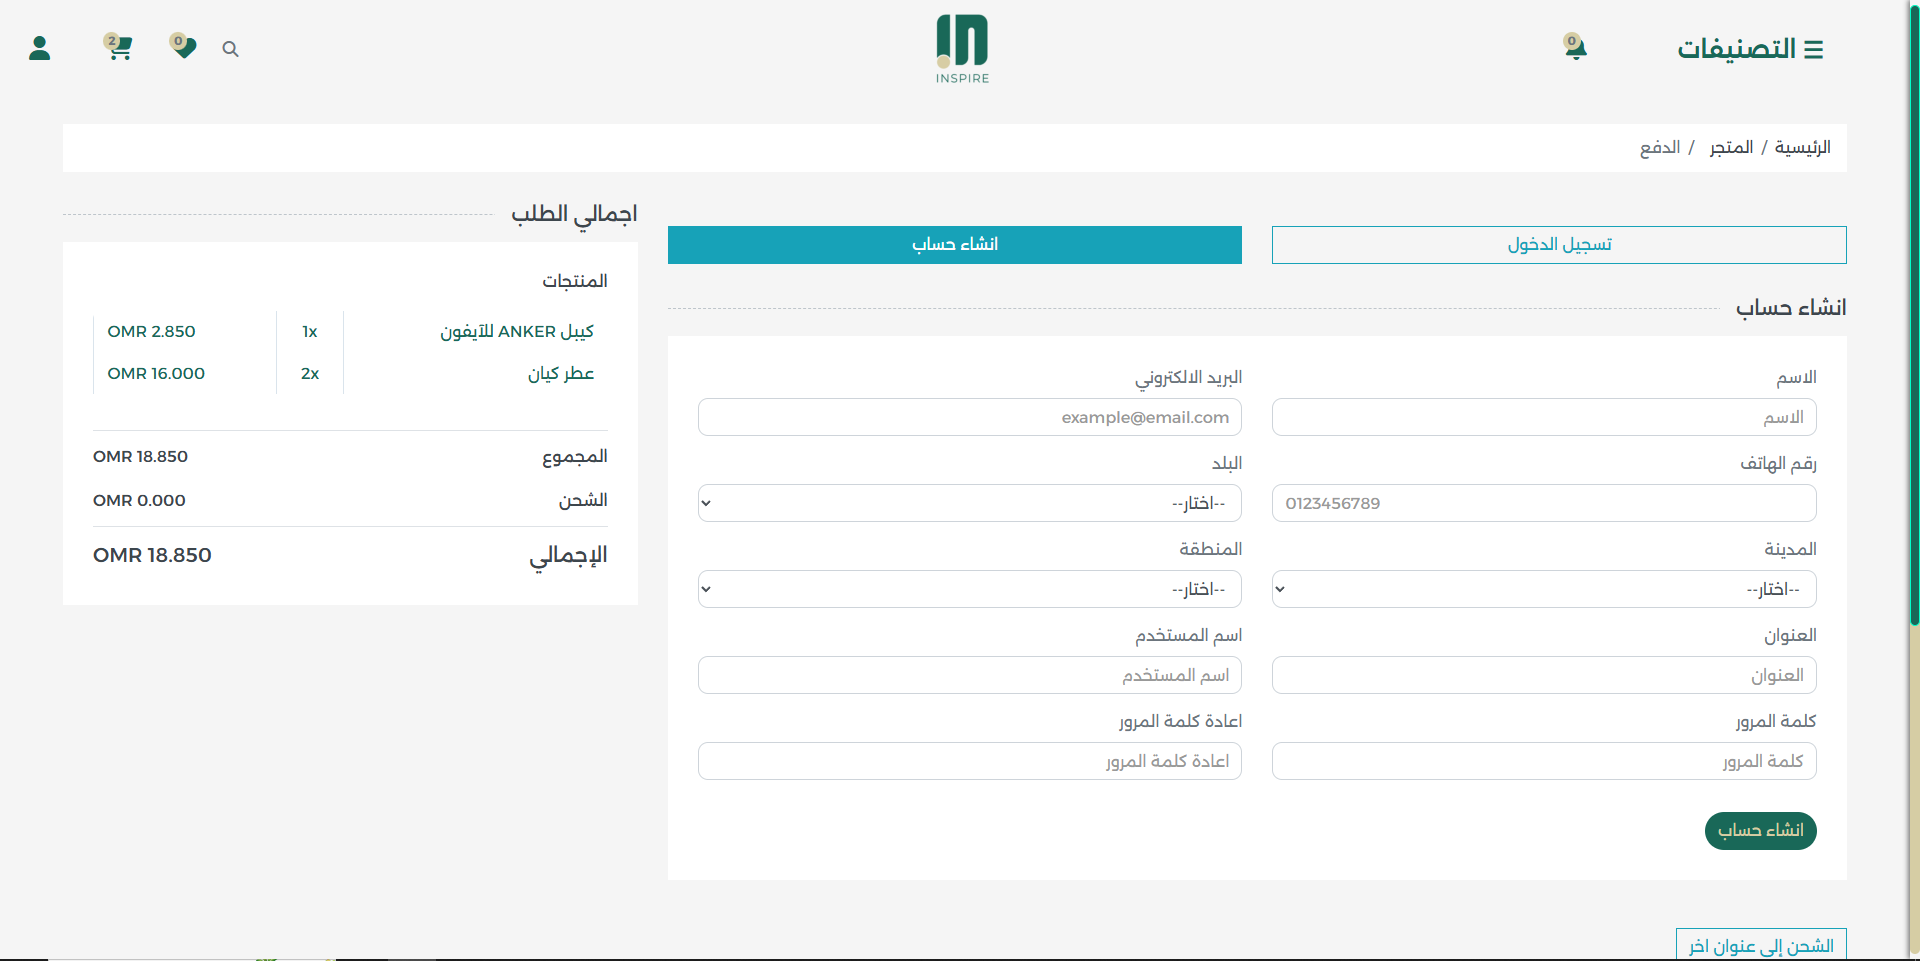Screen dimensions: 1920x961
Task: Go to المتجر breadcrumb link
Action: [1731, 148]
